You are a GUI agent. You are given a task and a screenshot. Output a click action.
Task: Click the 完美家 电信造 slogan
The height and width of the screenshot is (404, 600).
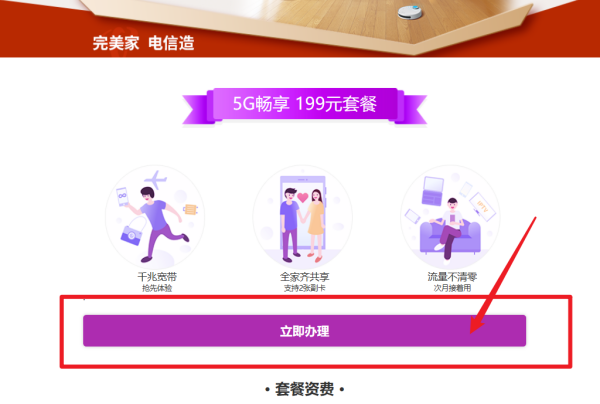coord(143,43)
